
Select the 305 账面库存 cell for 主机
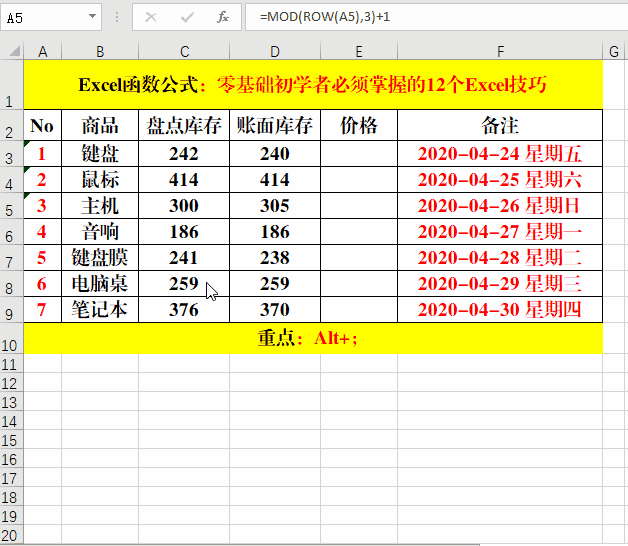(275, 206)
